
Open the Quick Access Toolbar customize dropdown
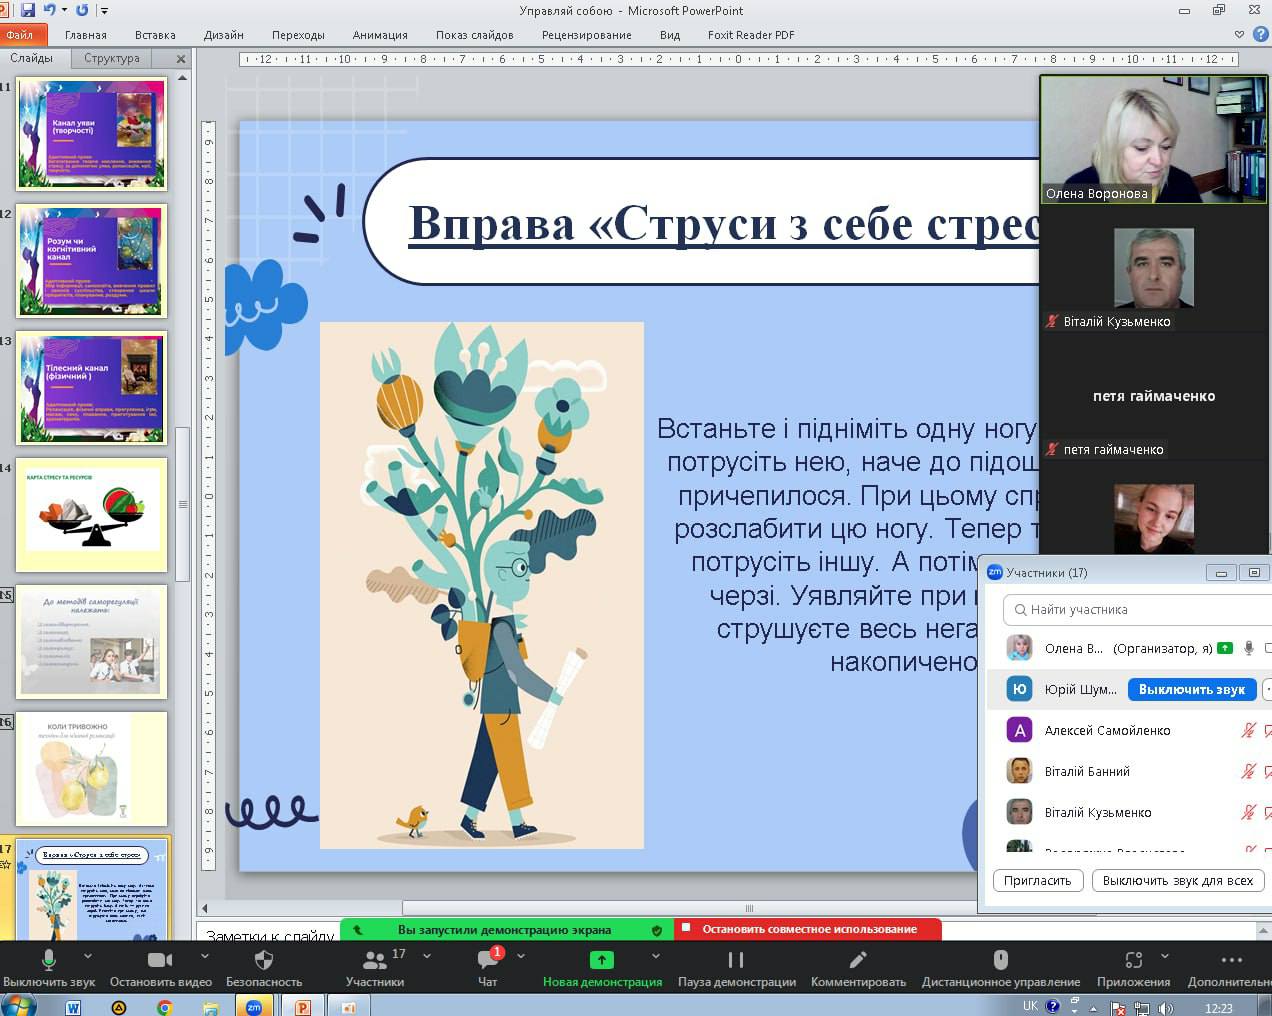pos(105,11)
